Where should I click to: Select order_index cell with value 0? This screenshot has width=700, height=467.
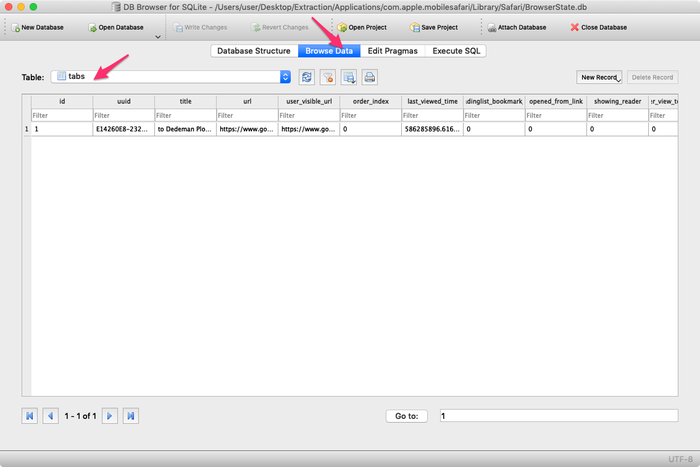click(x=371, y=129)
